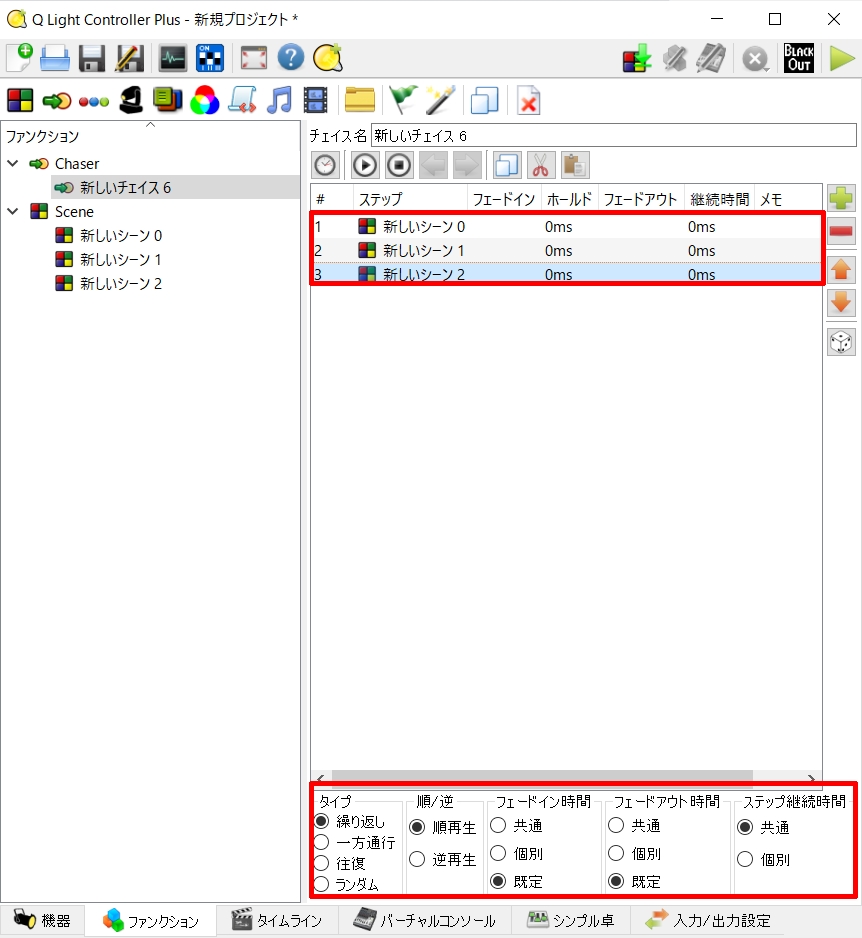The image size is (862, 938).
Task: Click the dump DMX values to scene icon
Action: pyautogui.click(x=637, y=59)
